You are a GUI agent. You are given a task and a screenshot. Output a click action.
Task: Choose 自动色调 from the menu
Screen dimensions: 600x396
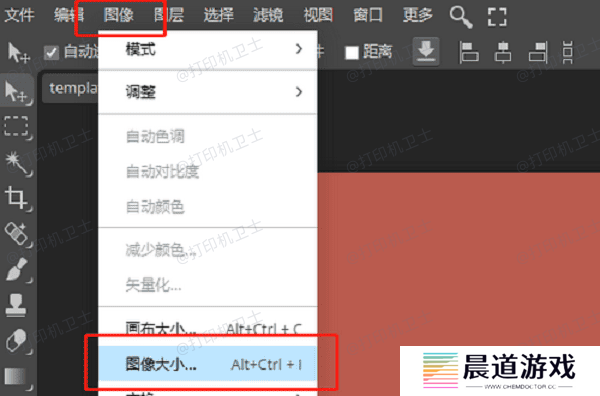pos(208,136)
